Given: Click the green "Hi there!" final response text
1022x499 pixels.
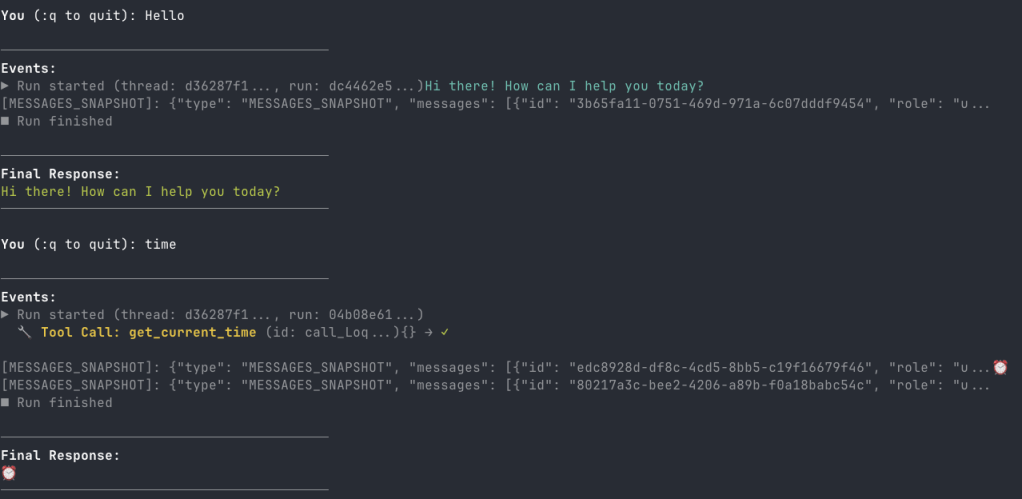Looking at the screenshot, I should (141, 191).
